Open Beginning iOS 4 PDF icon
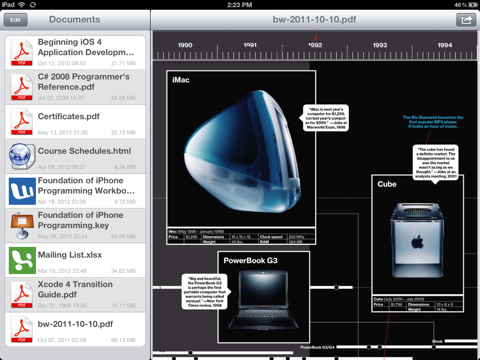480x360 pixels. point(21,52)
